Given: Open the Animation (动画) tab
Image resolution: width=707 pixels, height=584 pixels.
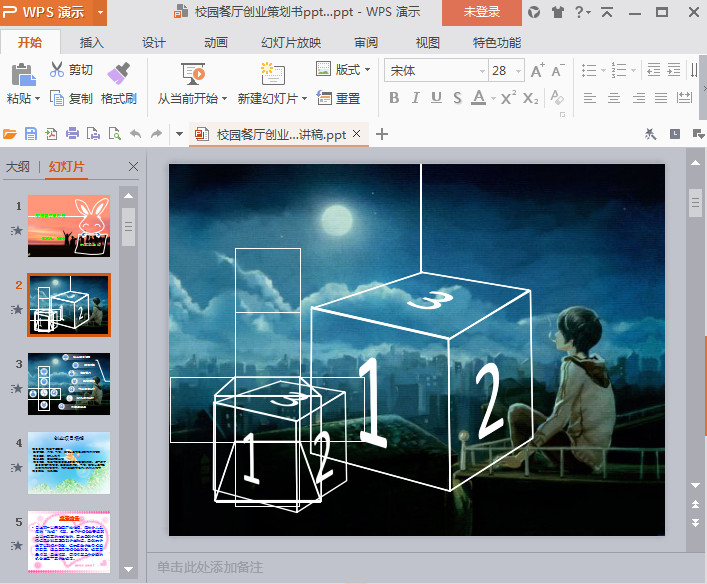Looking at the screenshot, I should point(216,43).
